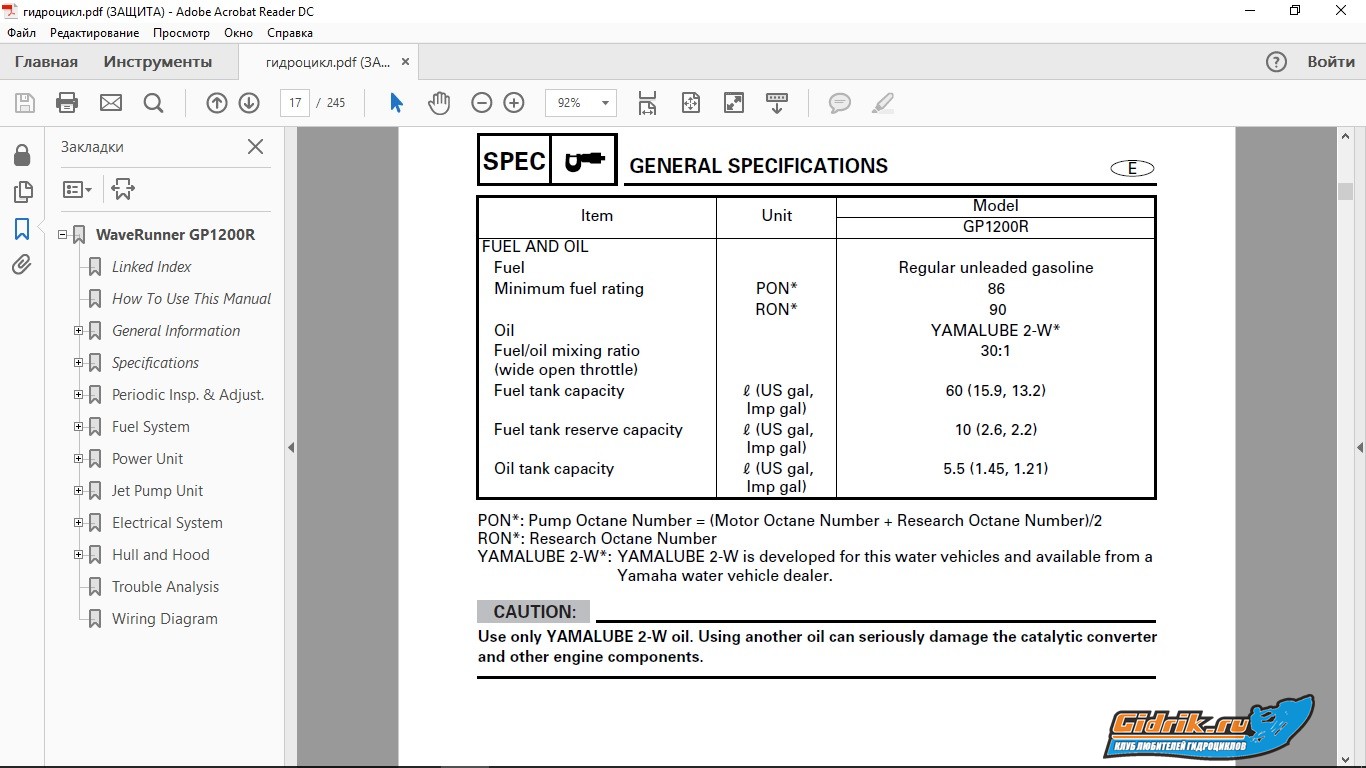Collapse the left navigation pane arrow
Screen dimensions: 1366x768
click(x=291, y=447)
